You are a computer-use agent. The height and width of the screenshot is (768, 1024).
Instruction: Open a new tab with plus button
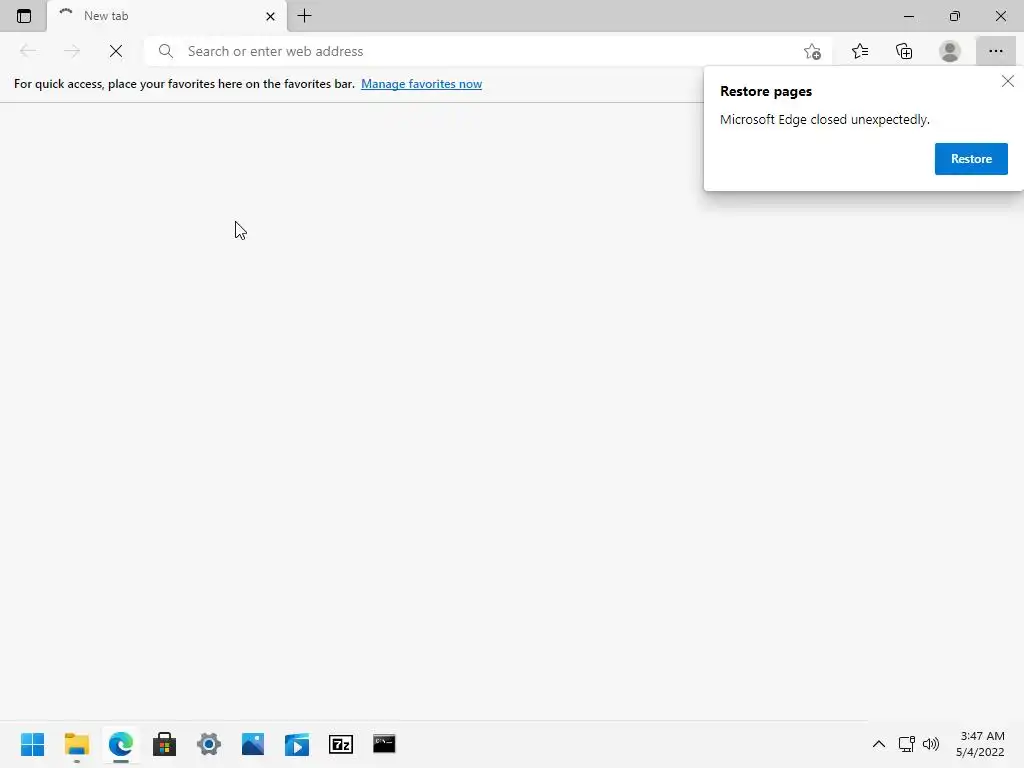click(x=304, y=16)
